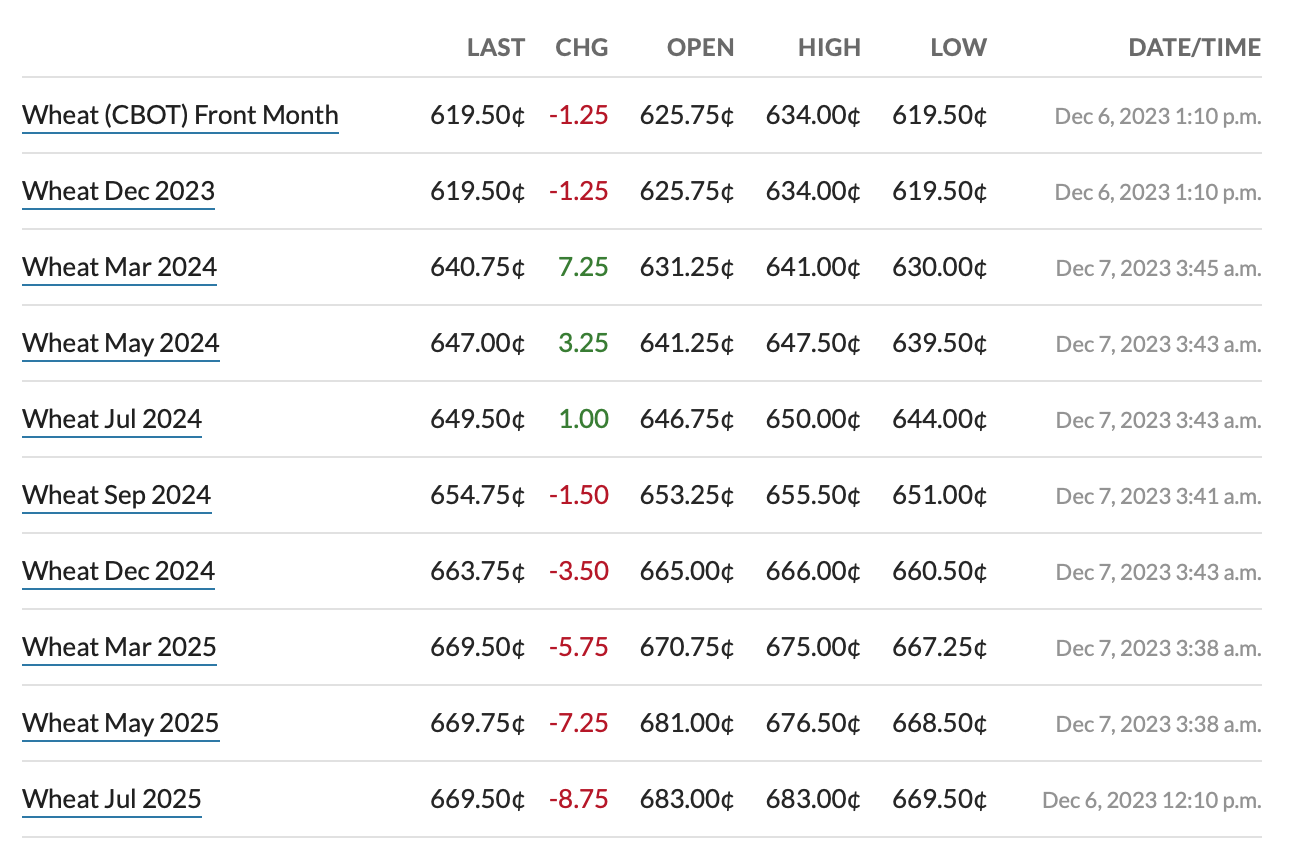Select the 670.75¢ open value

(687, 648)
